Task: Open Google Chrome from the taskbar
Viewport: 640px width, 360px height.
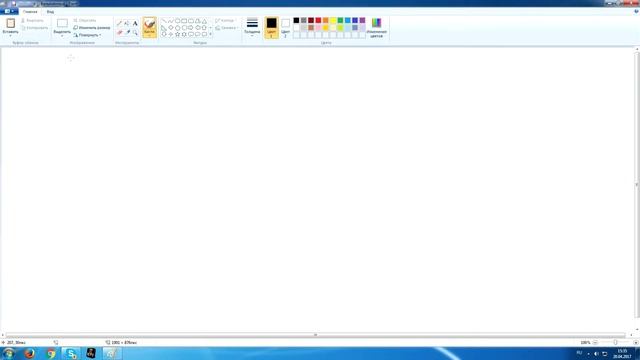Action: coord(51,353)
